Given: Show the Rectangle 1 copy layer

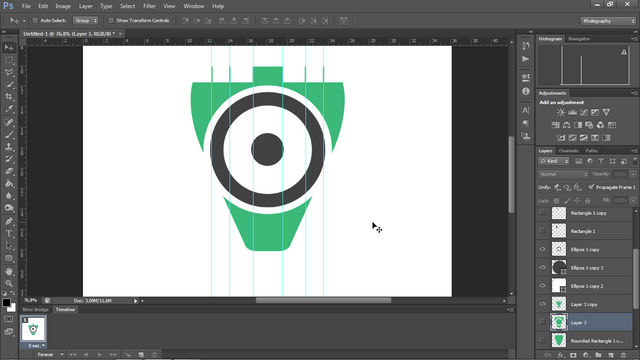Looking at the screenshot, I should click(542, 213).
